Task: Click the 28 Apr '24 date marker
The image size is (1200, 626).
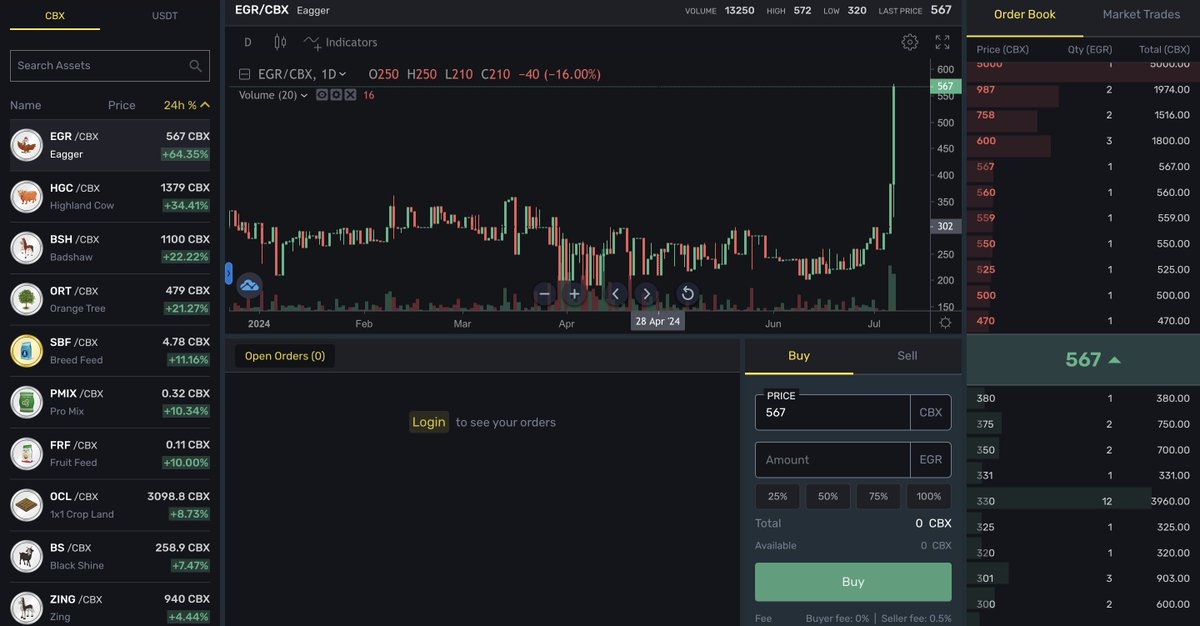Action: point(658,321)
